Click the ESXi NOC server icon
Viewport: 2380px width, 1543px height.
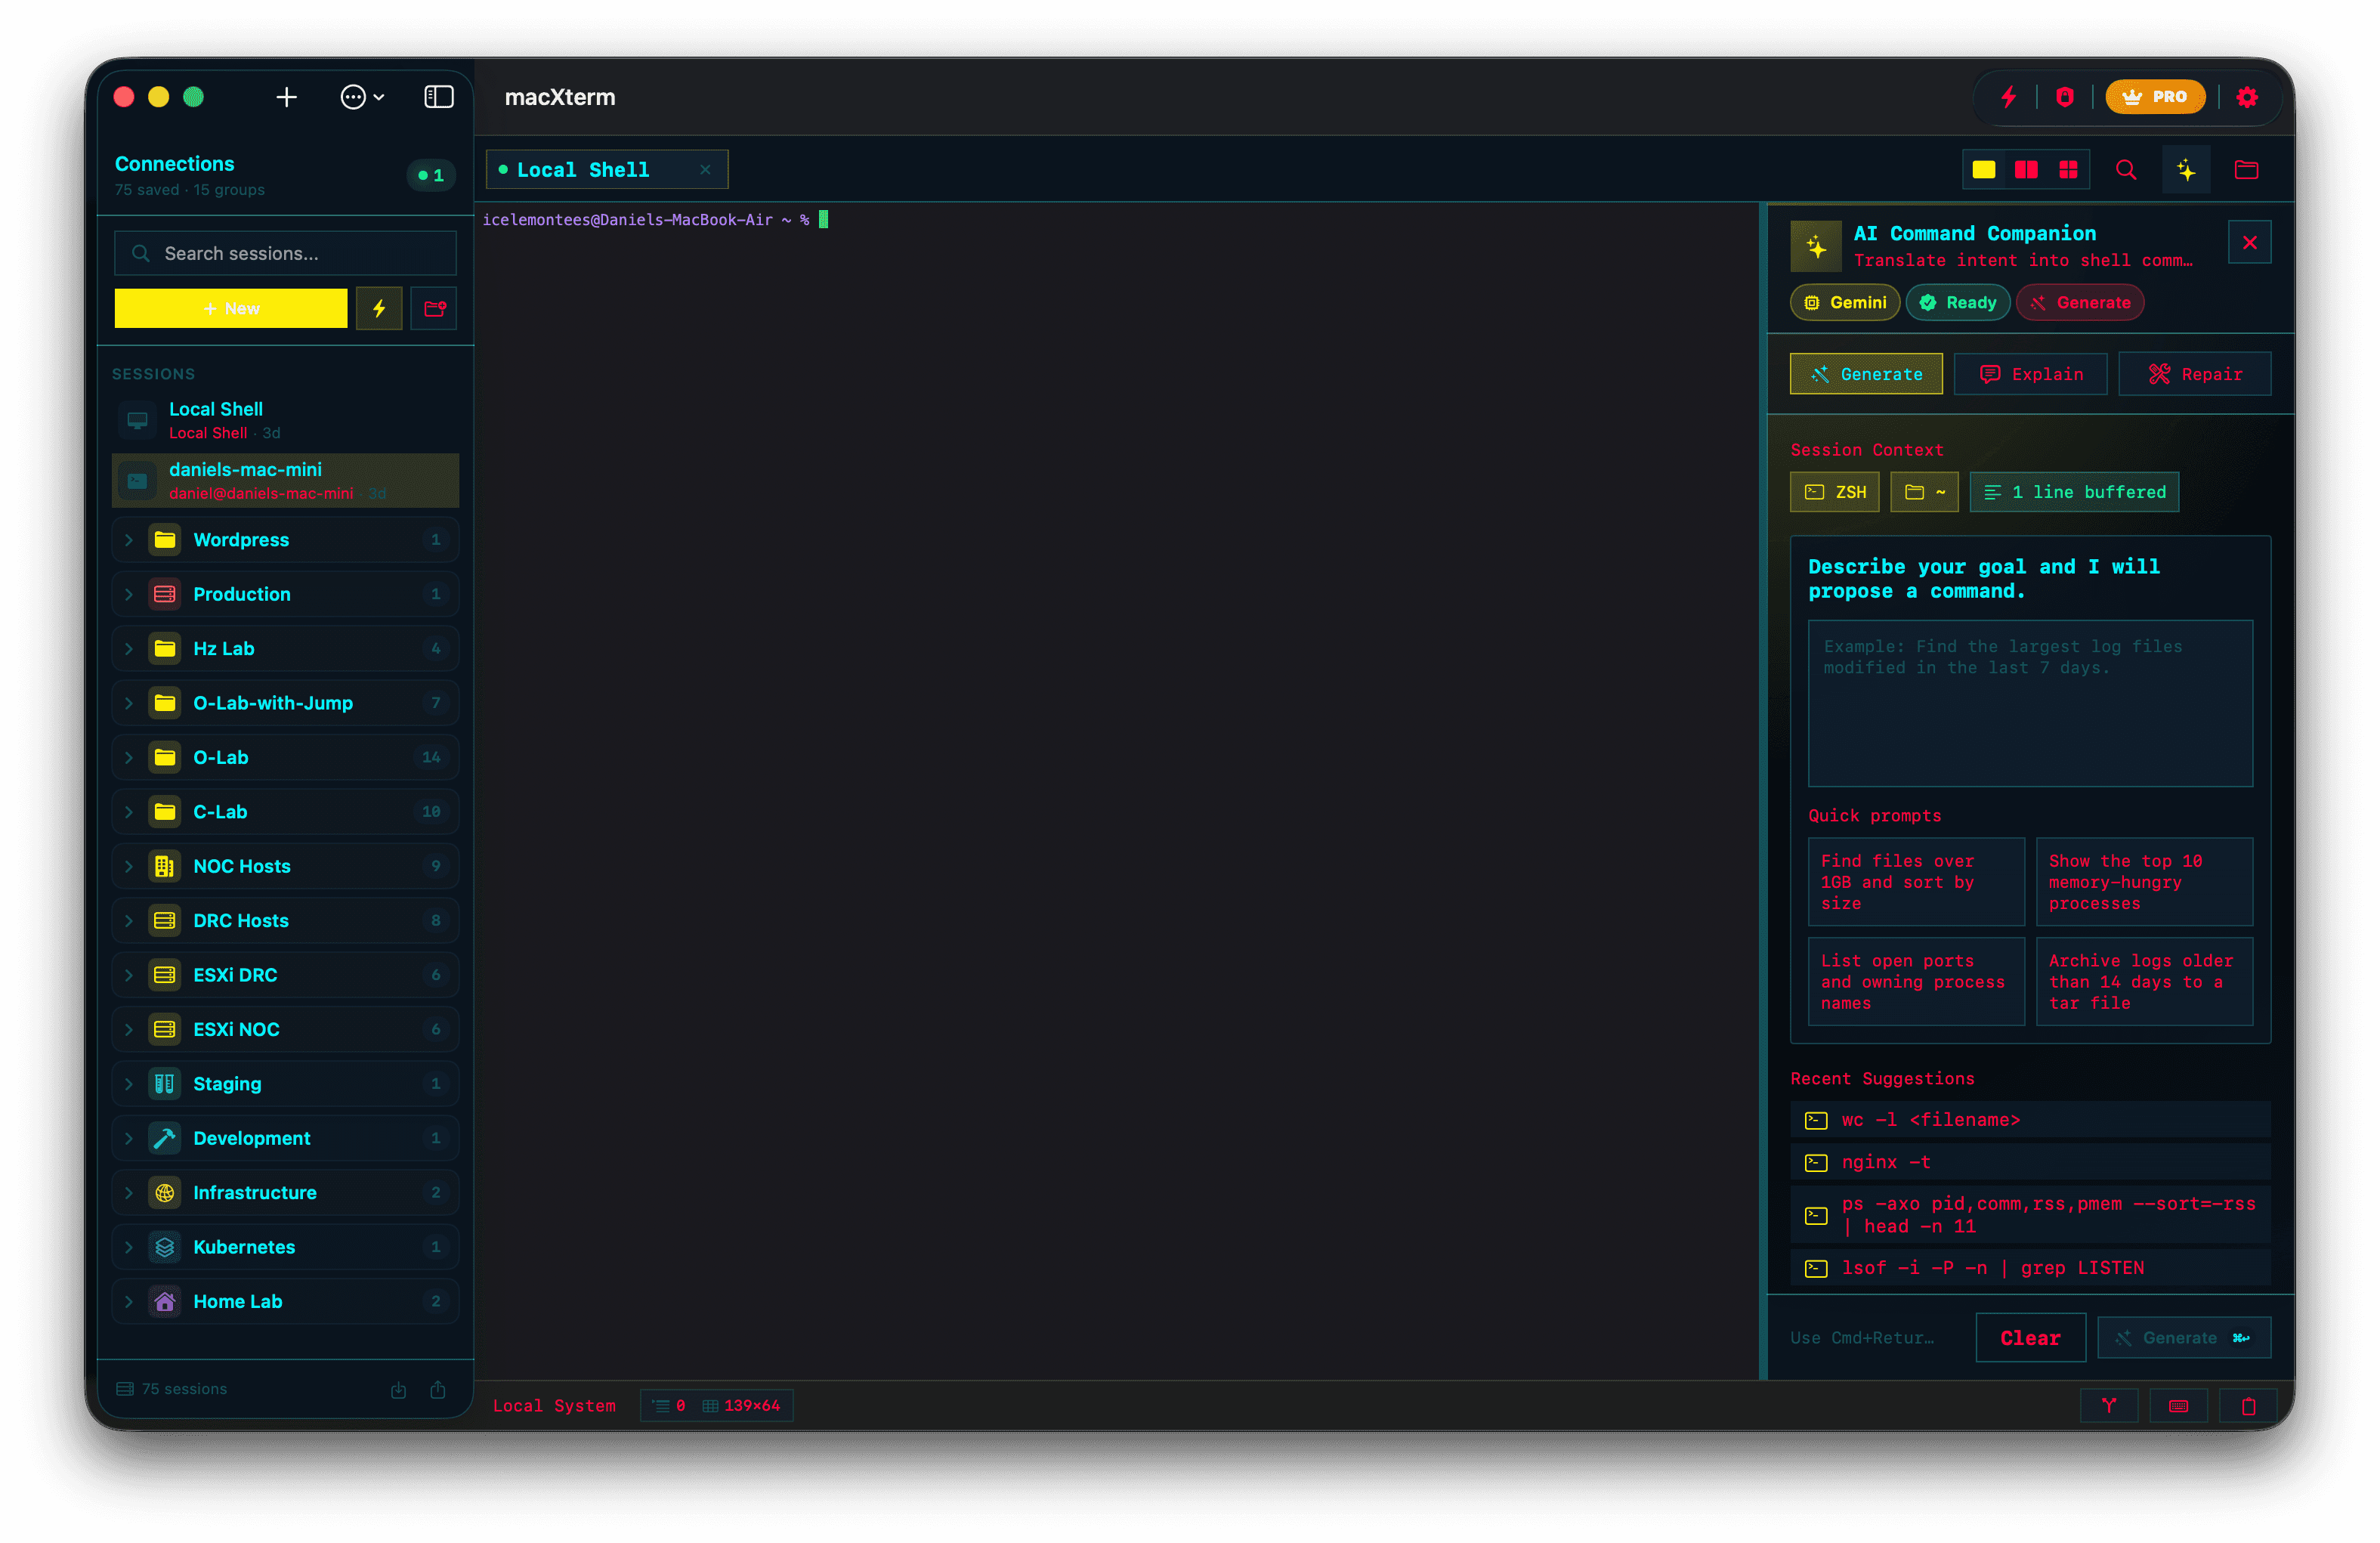[x=165, y=1029]
